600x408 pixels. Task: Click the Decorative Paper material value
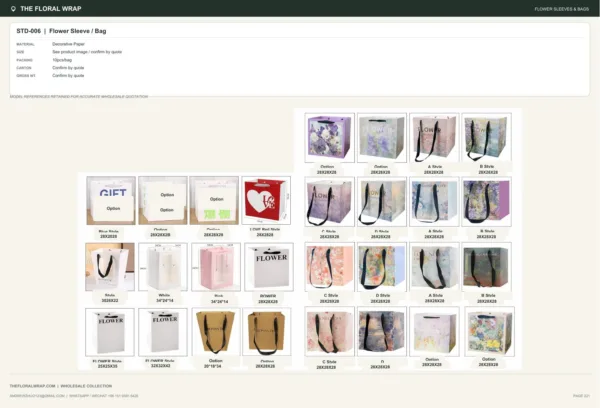click(x=68, y=44)
